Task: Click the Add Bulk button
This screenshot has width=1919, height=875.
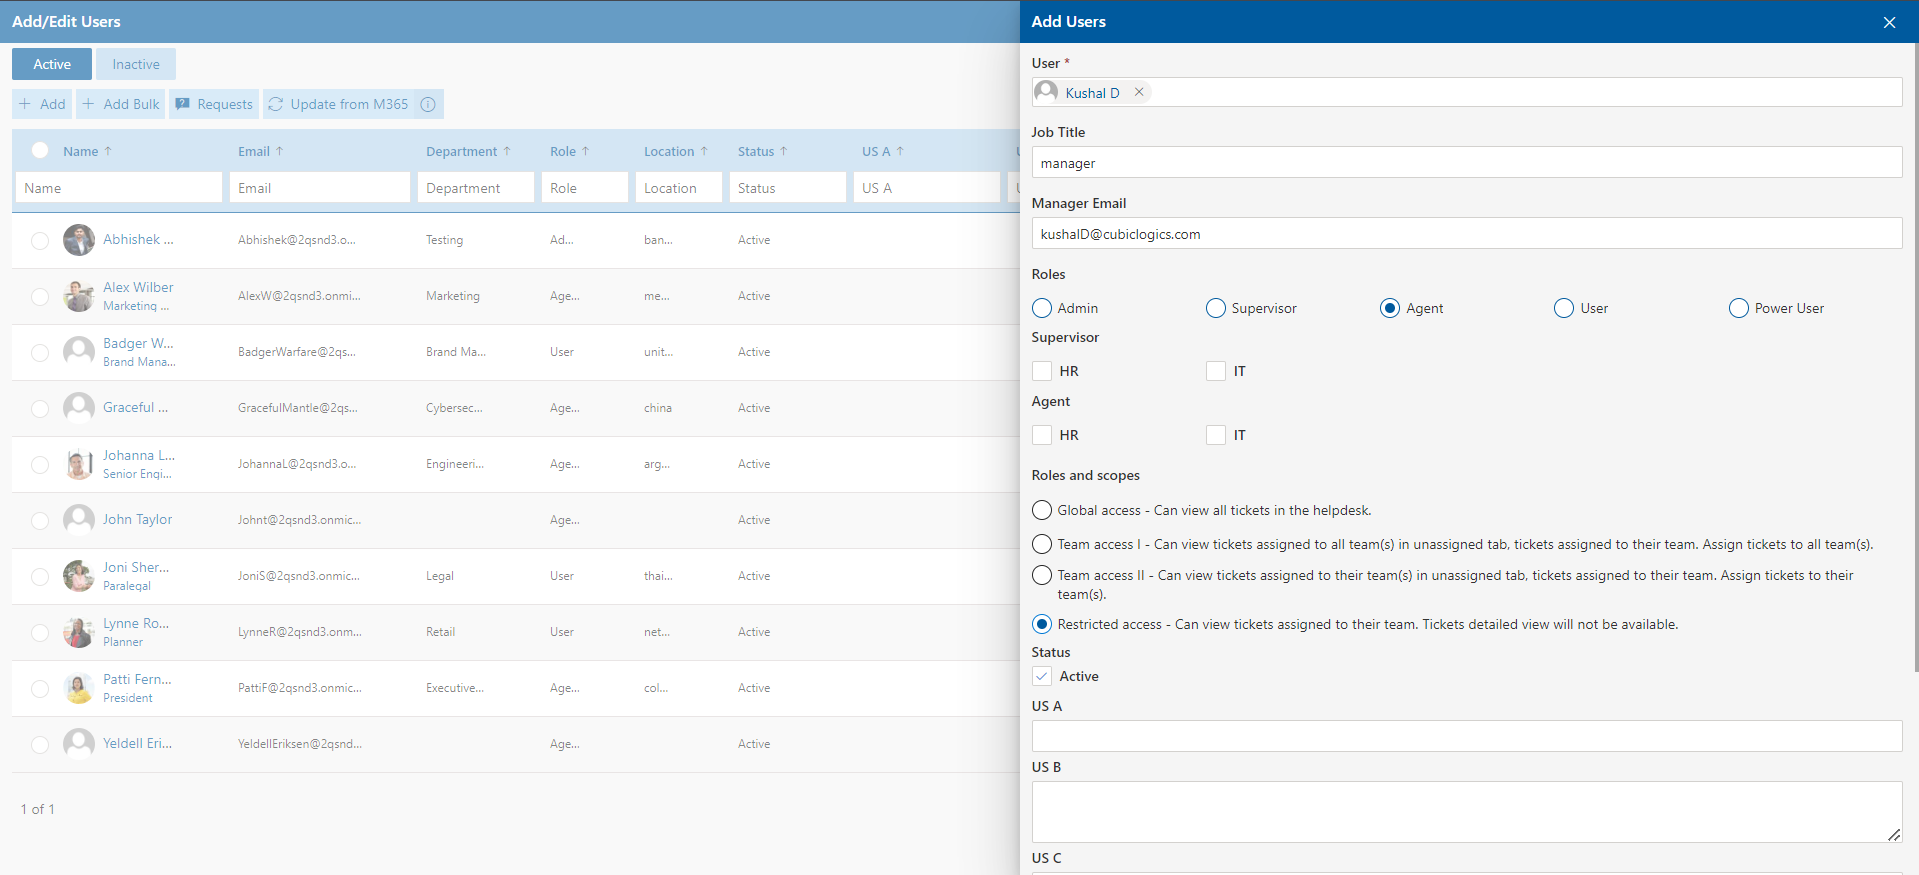Action: [121, 104]
